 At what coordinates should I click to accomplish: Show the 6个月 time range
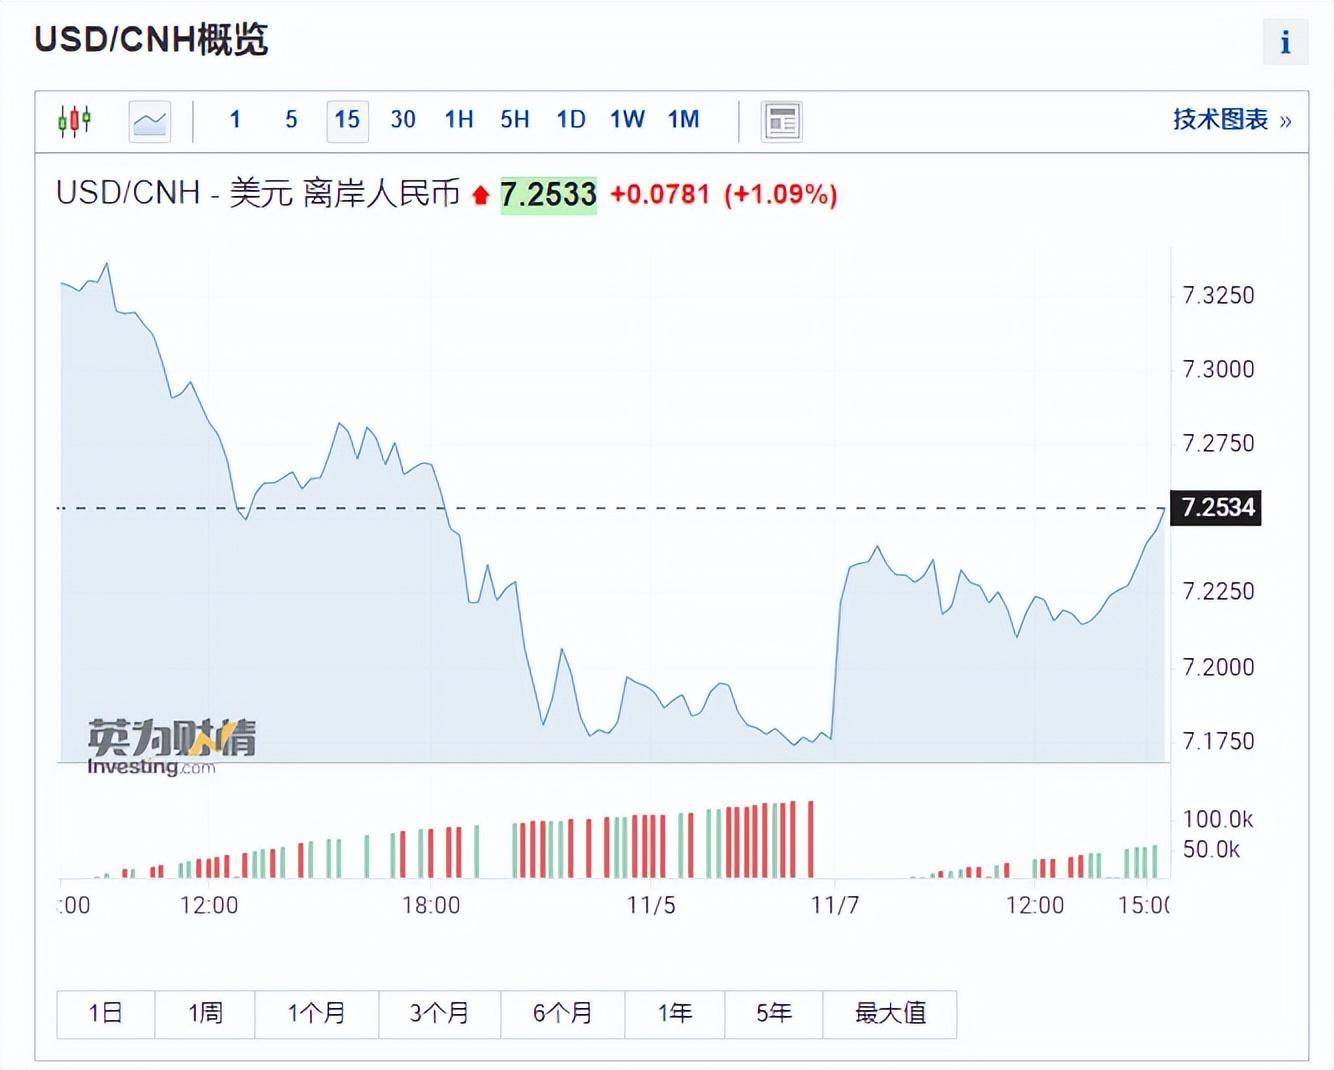tap(562, 1013)
